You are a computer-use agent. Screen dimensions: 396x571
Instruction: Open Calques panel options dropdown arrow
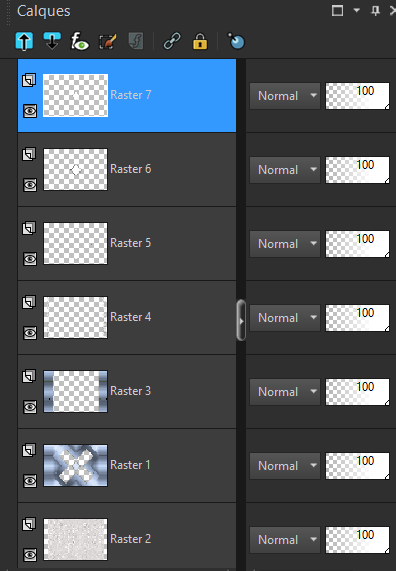coord(357,11)
